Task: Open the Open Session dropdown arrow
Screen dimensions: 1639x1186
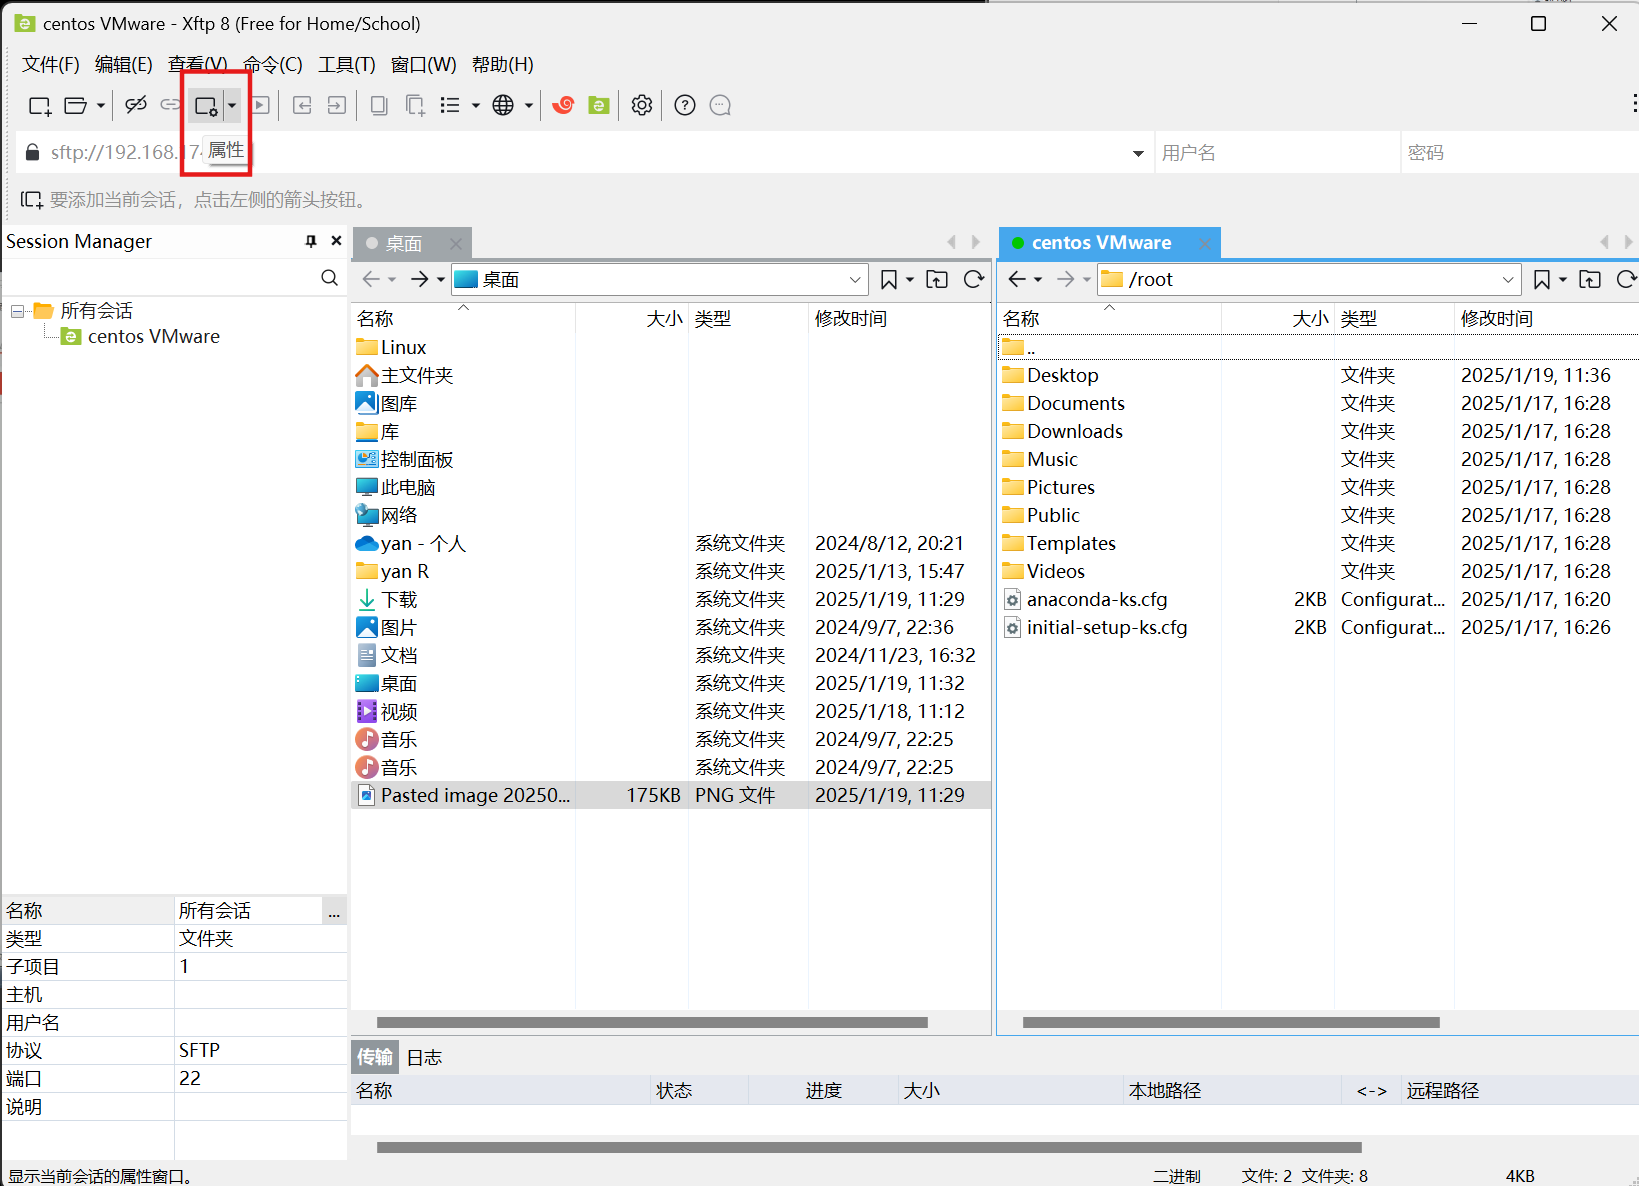Action: click(101, 105)
